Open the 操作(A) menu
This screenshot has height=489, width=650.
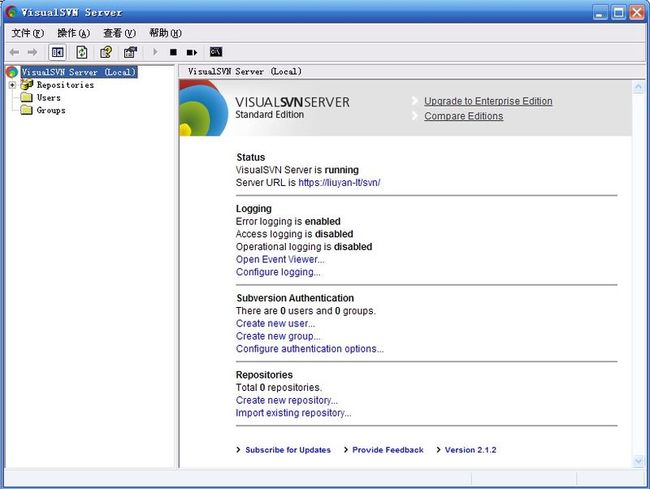73,33
